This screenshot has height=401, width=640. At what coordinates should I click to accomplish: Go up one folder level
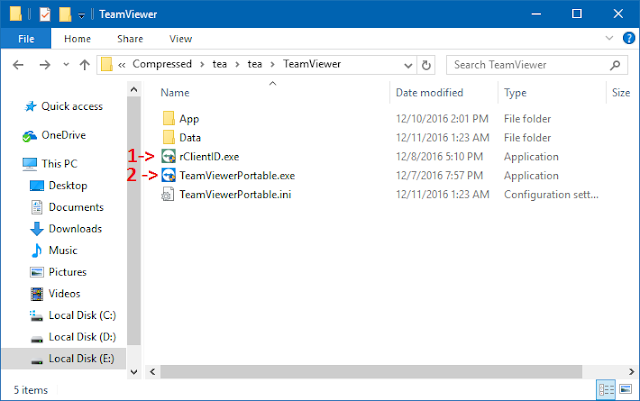coord(84,65)
